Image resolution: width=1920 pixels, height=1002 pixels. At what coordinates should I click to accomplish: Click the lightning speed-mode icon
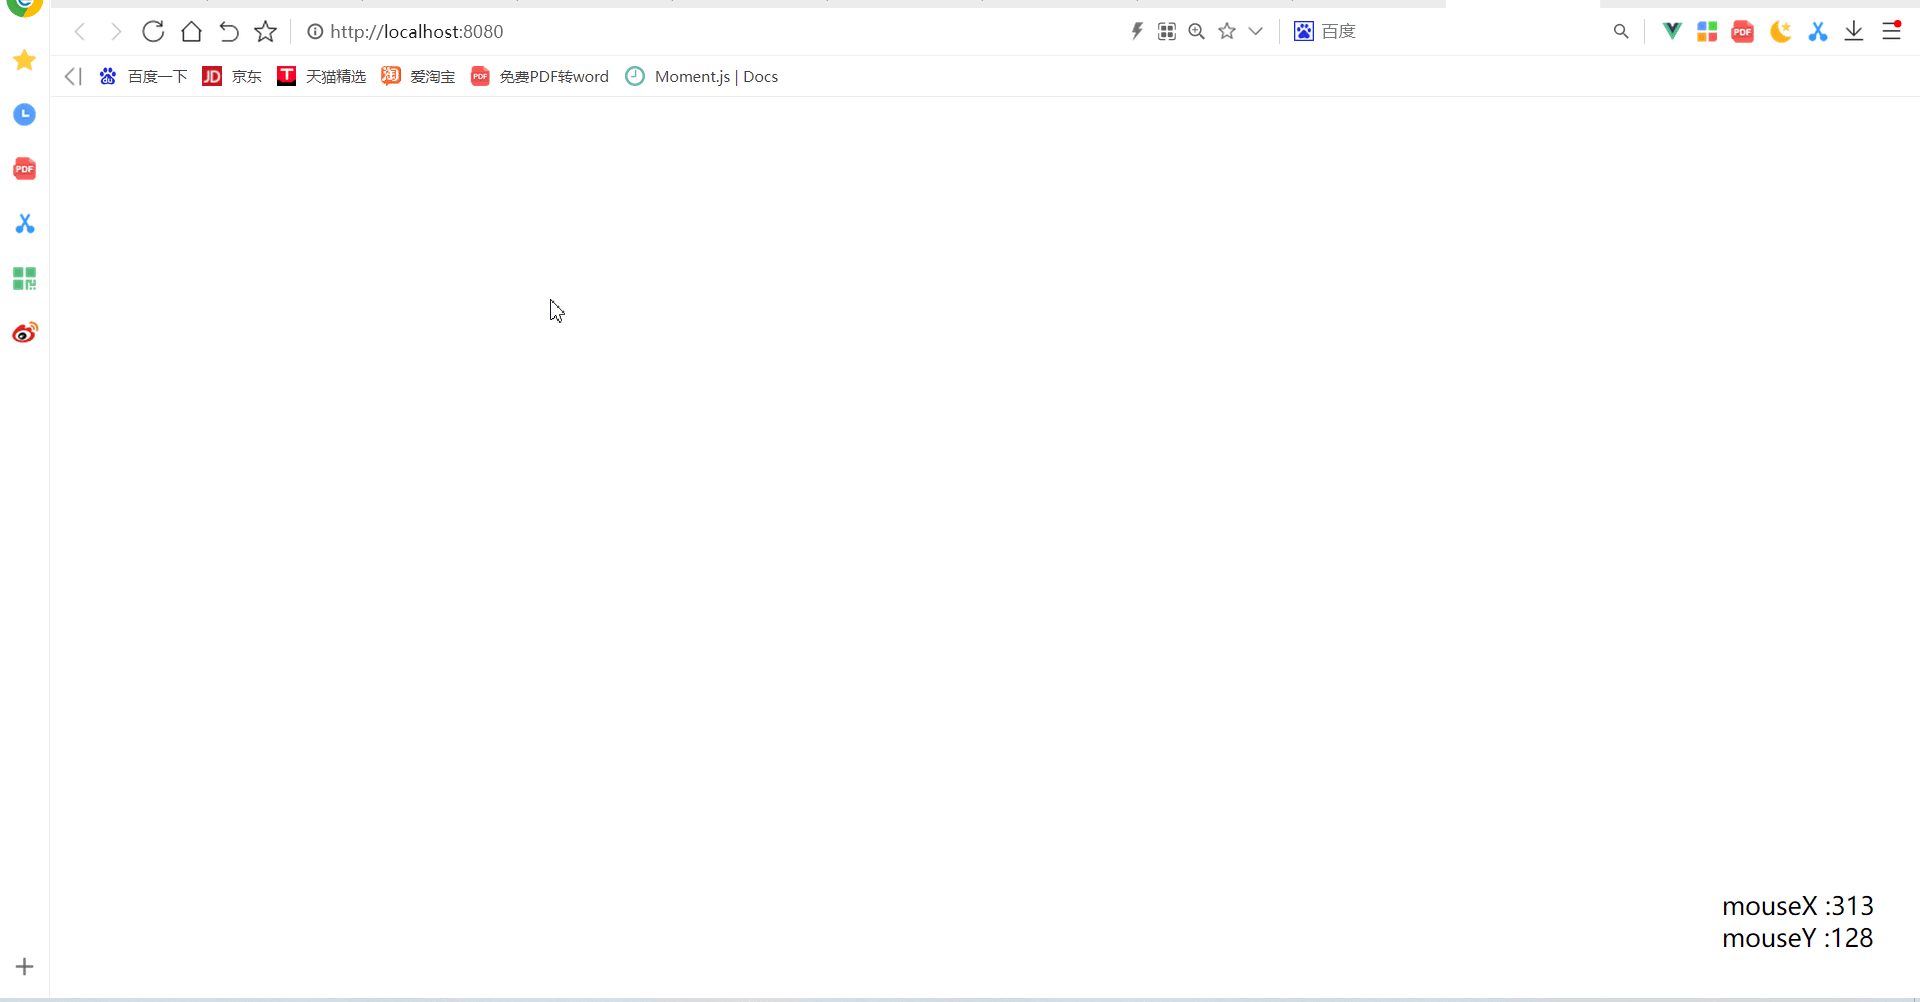1137,32
